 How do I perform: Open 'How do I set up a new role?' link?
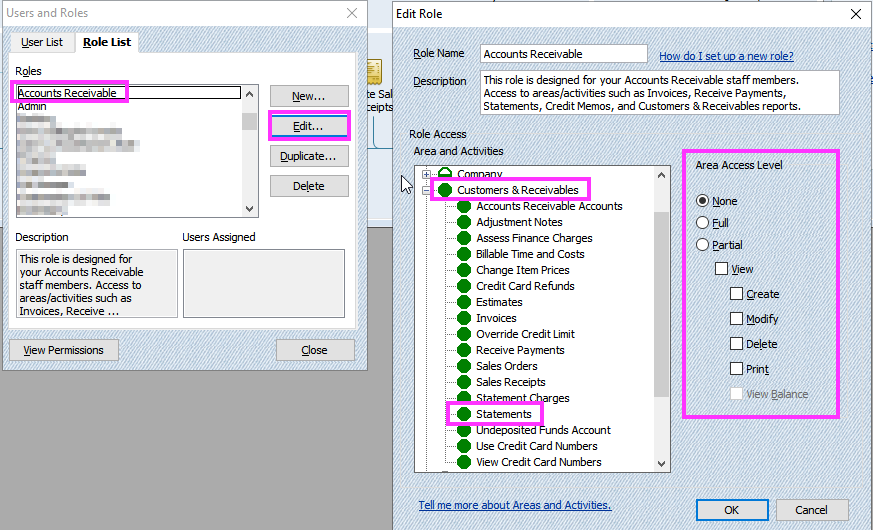tap(726, 56)
